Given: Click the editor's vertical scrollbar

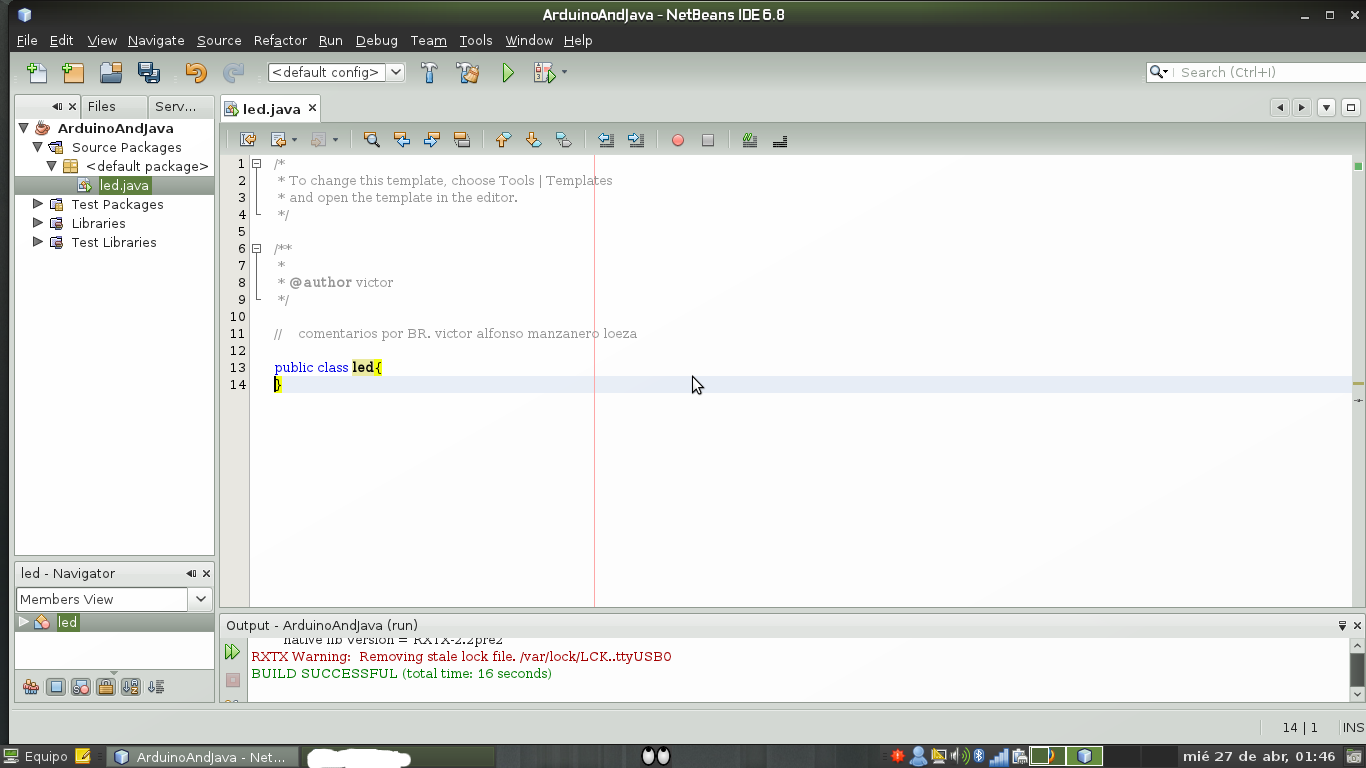Looking at the screenshot, I should coord(1357,300).
